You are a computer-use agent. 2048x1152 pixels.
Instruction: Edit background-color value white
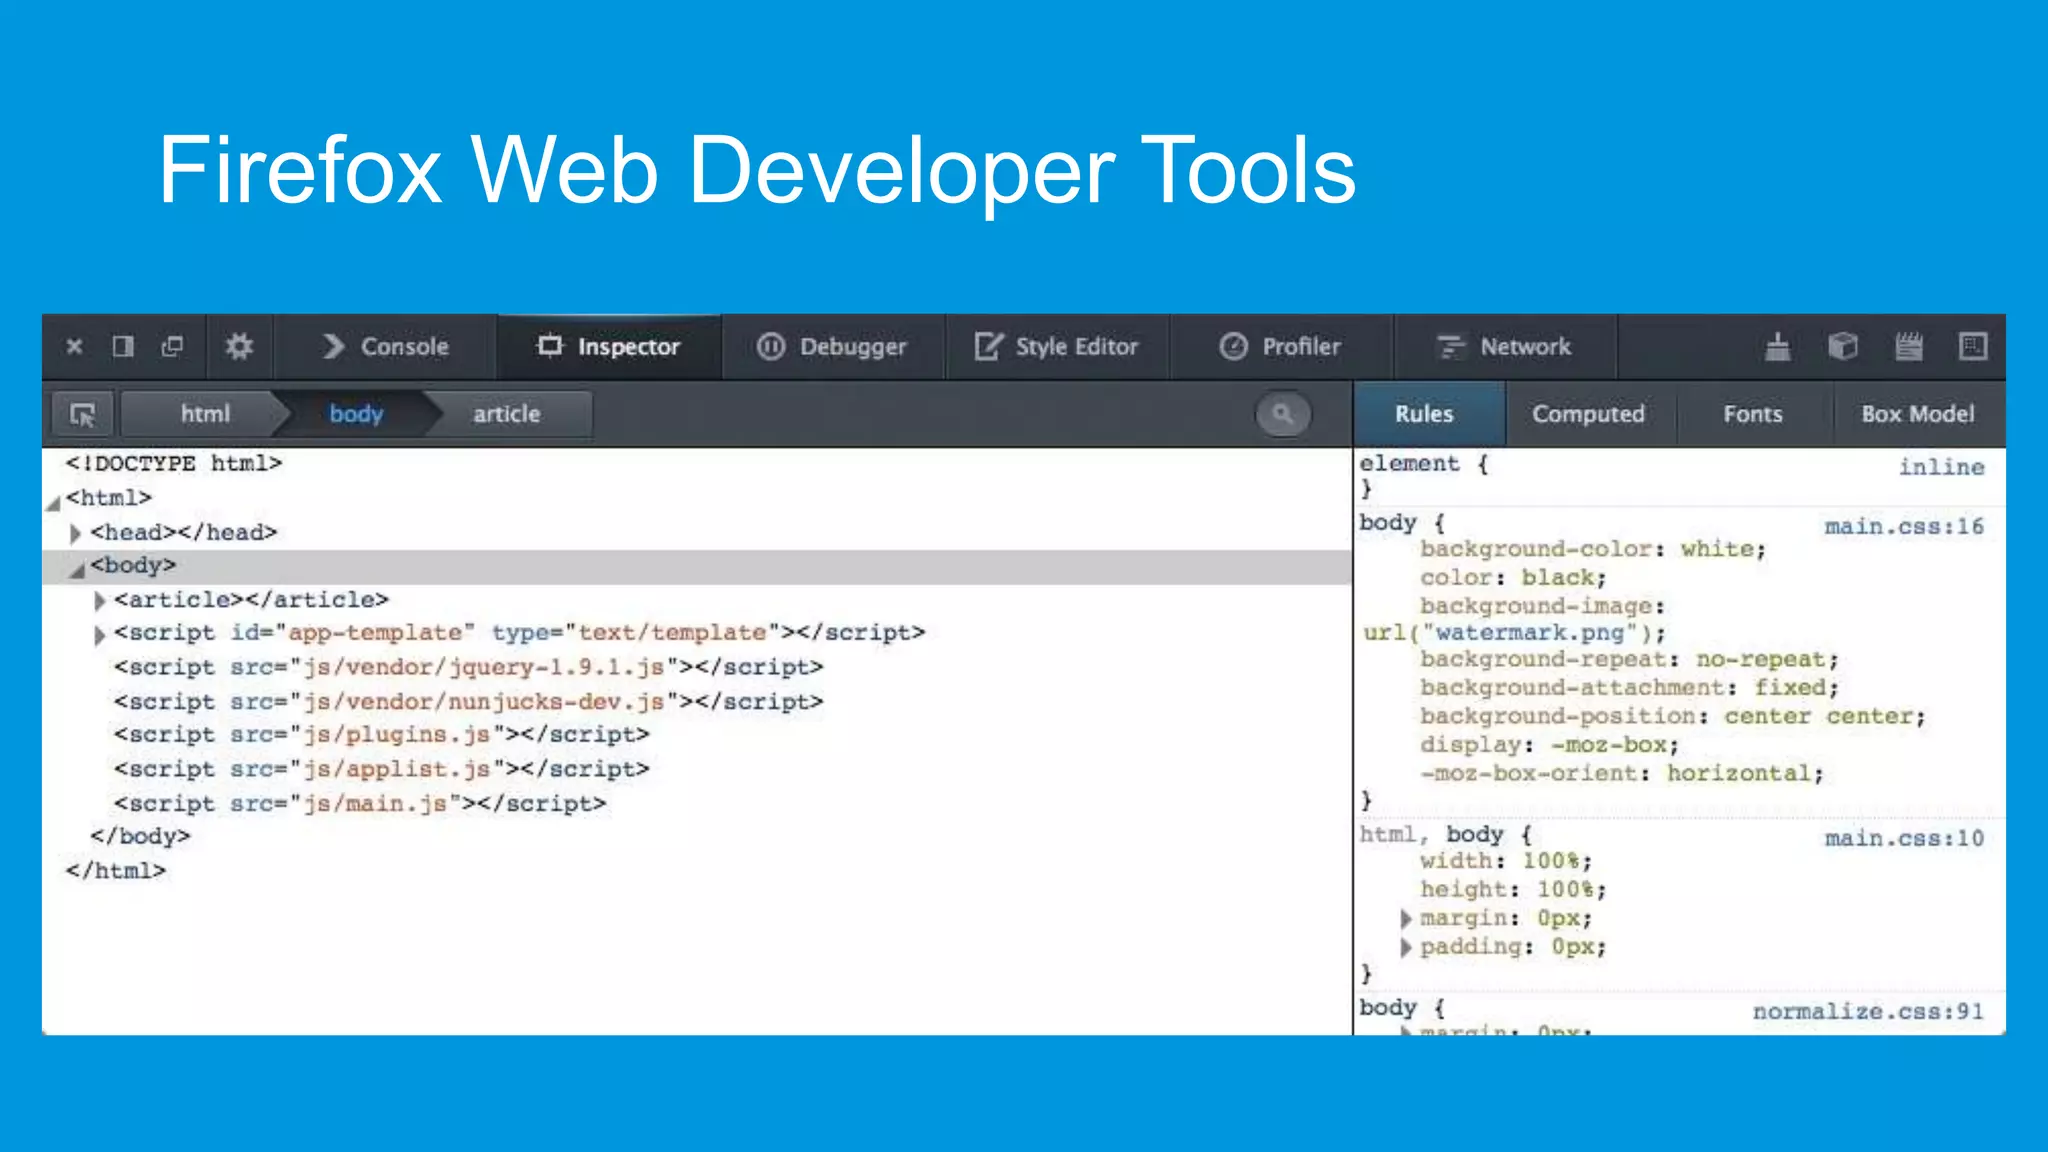click(x=1717, y=549)
